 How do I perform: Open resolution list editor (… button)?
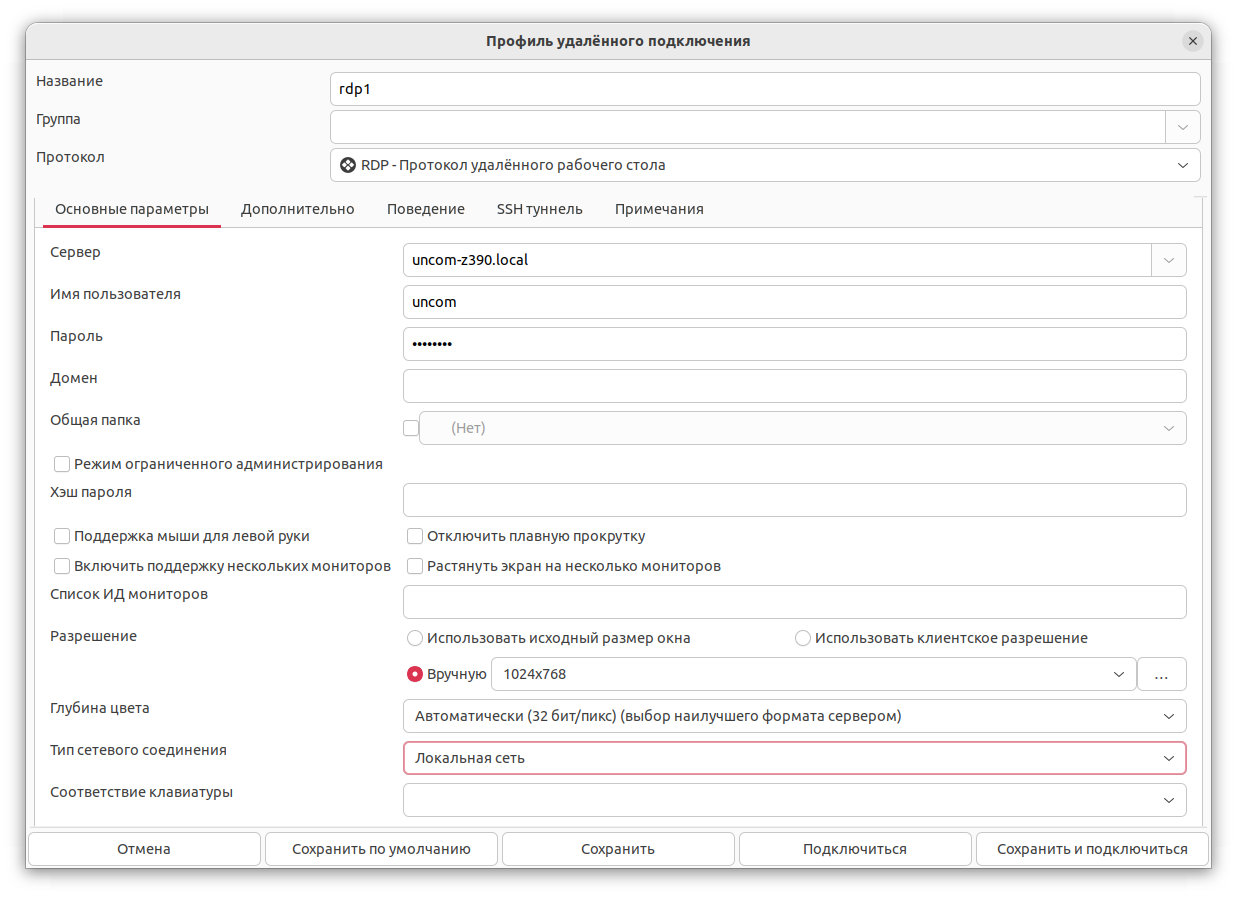coord(1162,674)
